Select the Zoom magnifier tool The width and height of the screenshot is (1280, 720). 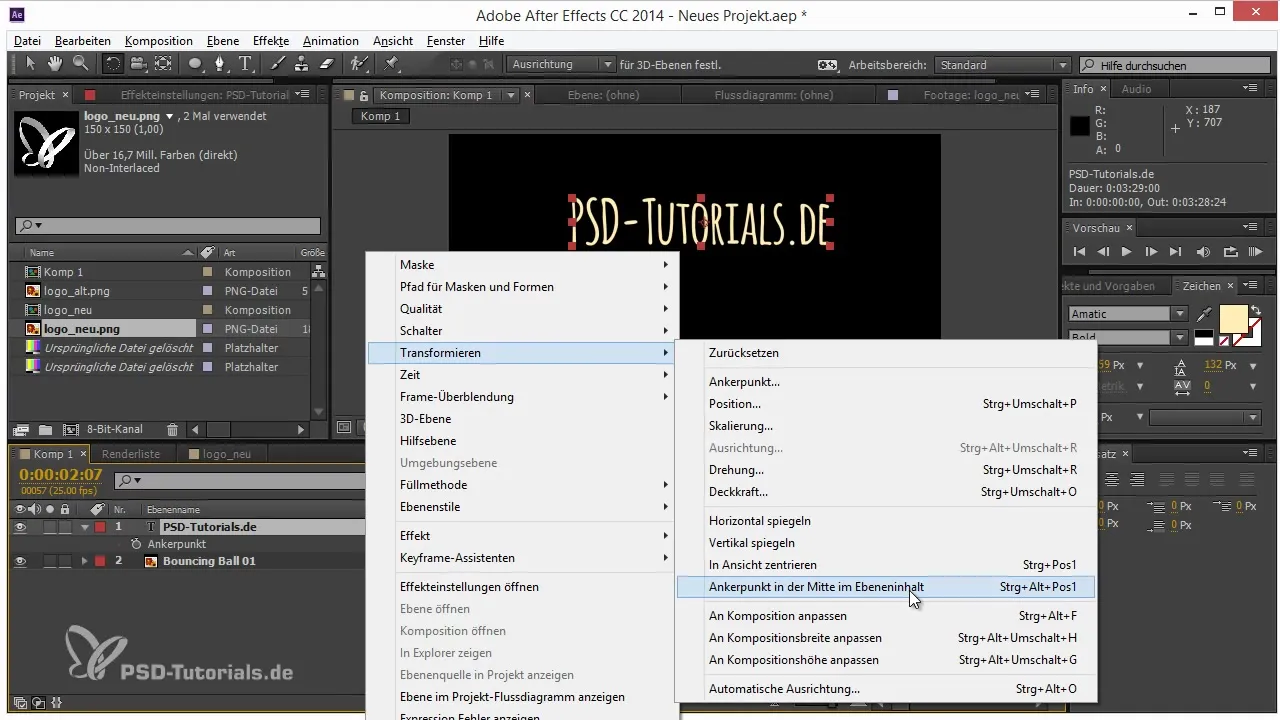pyautogui.click(x=79, y=64)
